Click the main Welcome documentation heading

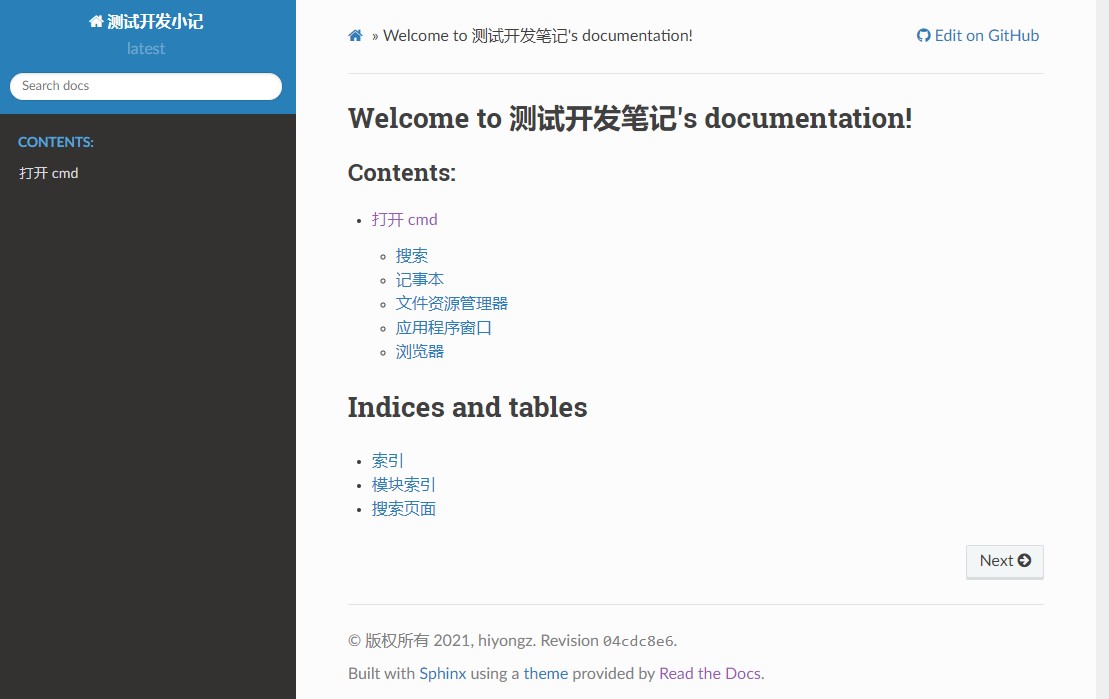(630, 118)
